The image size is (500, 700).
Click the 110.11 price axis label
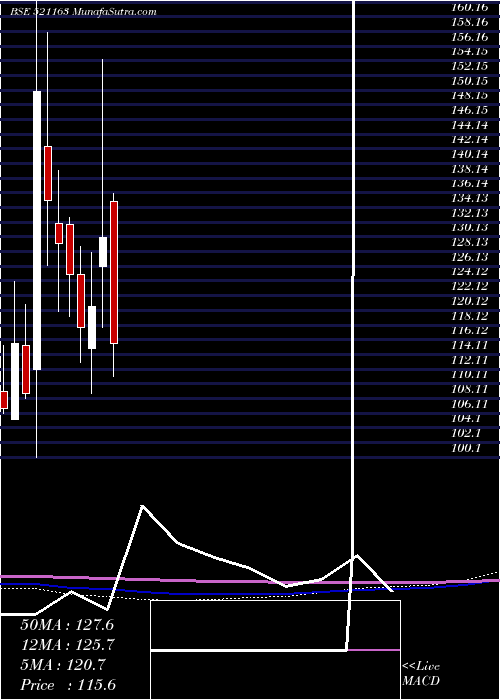pyautogui.click(x=472, y=374)
